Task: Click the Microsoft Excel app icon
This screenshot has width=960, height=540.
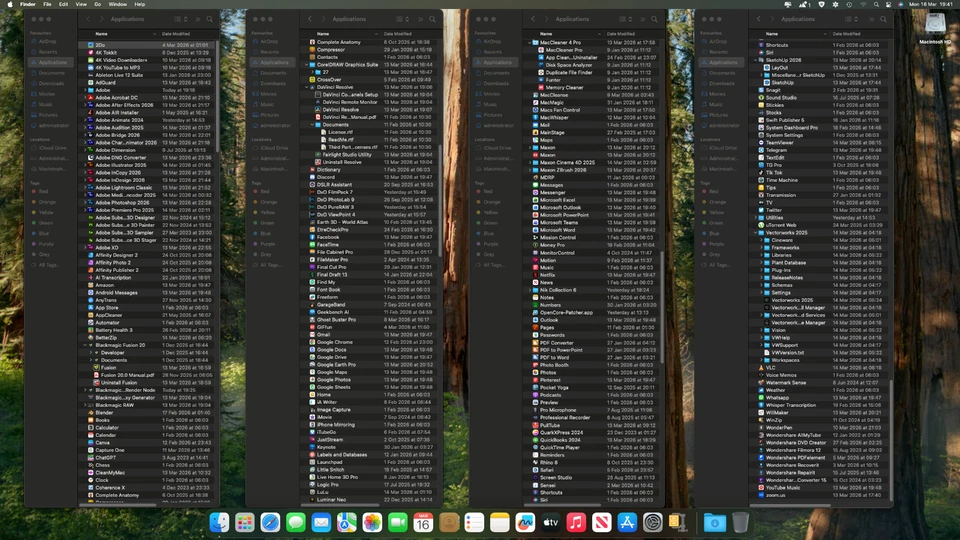Action: pos(536,200)
